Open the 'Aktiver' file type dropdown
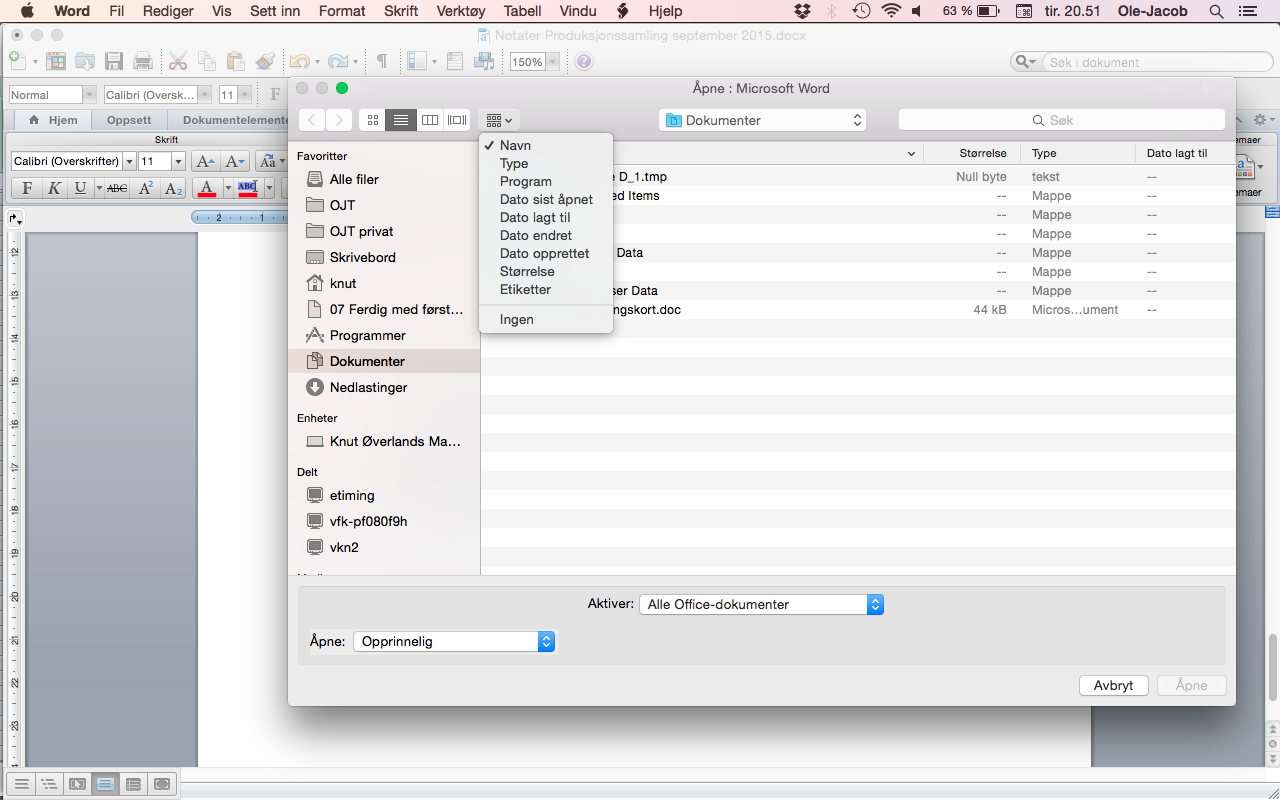This screenshot has height=800, width=1280. pos(761,604)
